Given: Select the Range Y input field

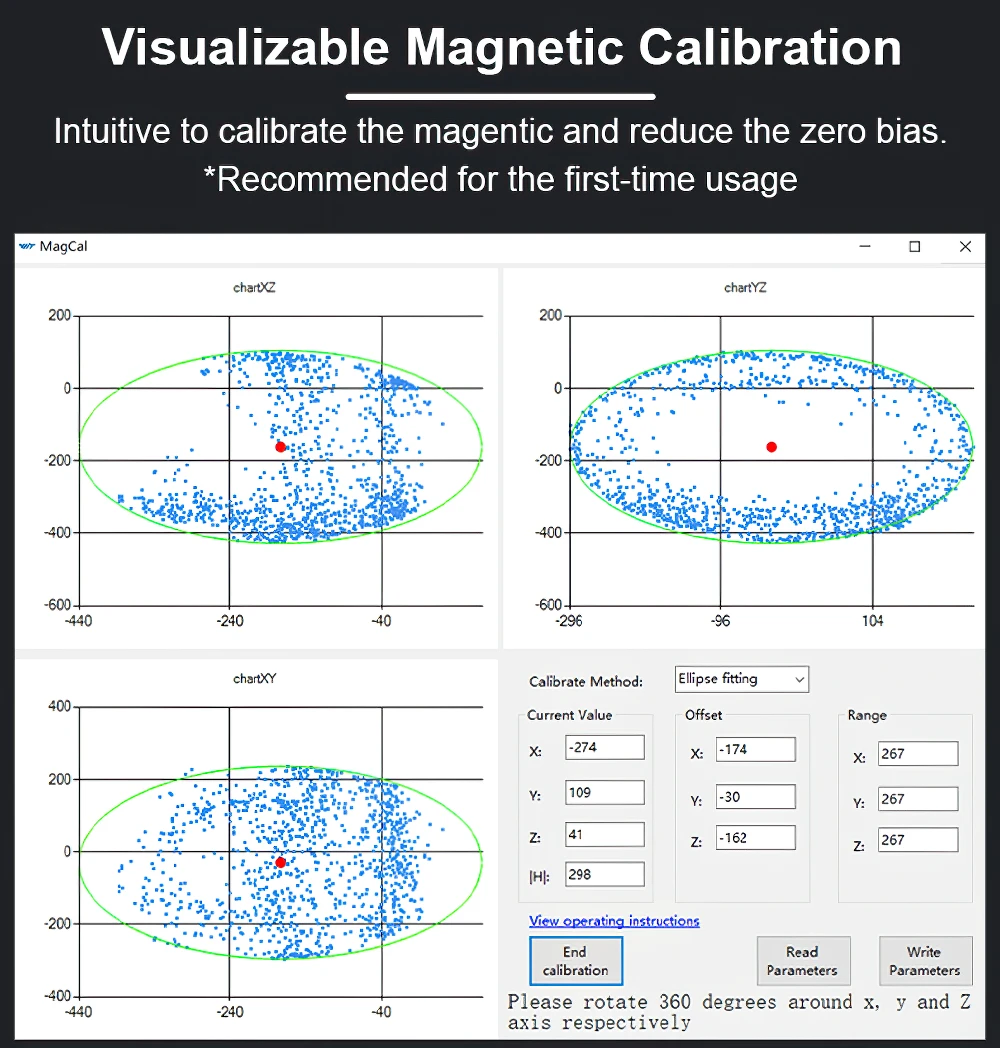Looking at the screenshot, I should pos(917,799).
